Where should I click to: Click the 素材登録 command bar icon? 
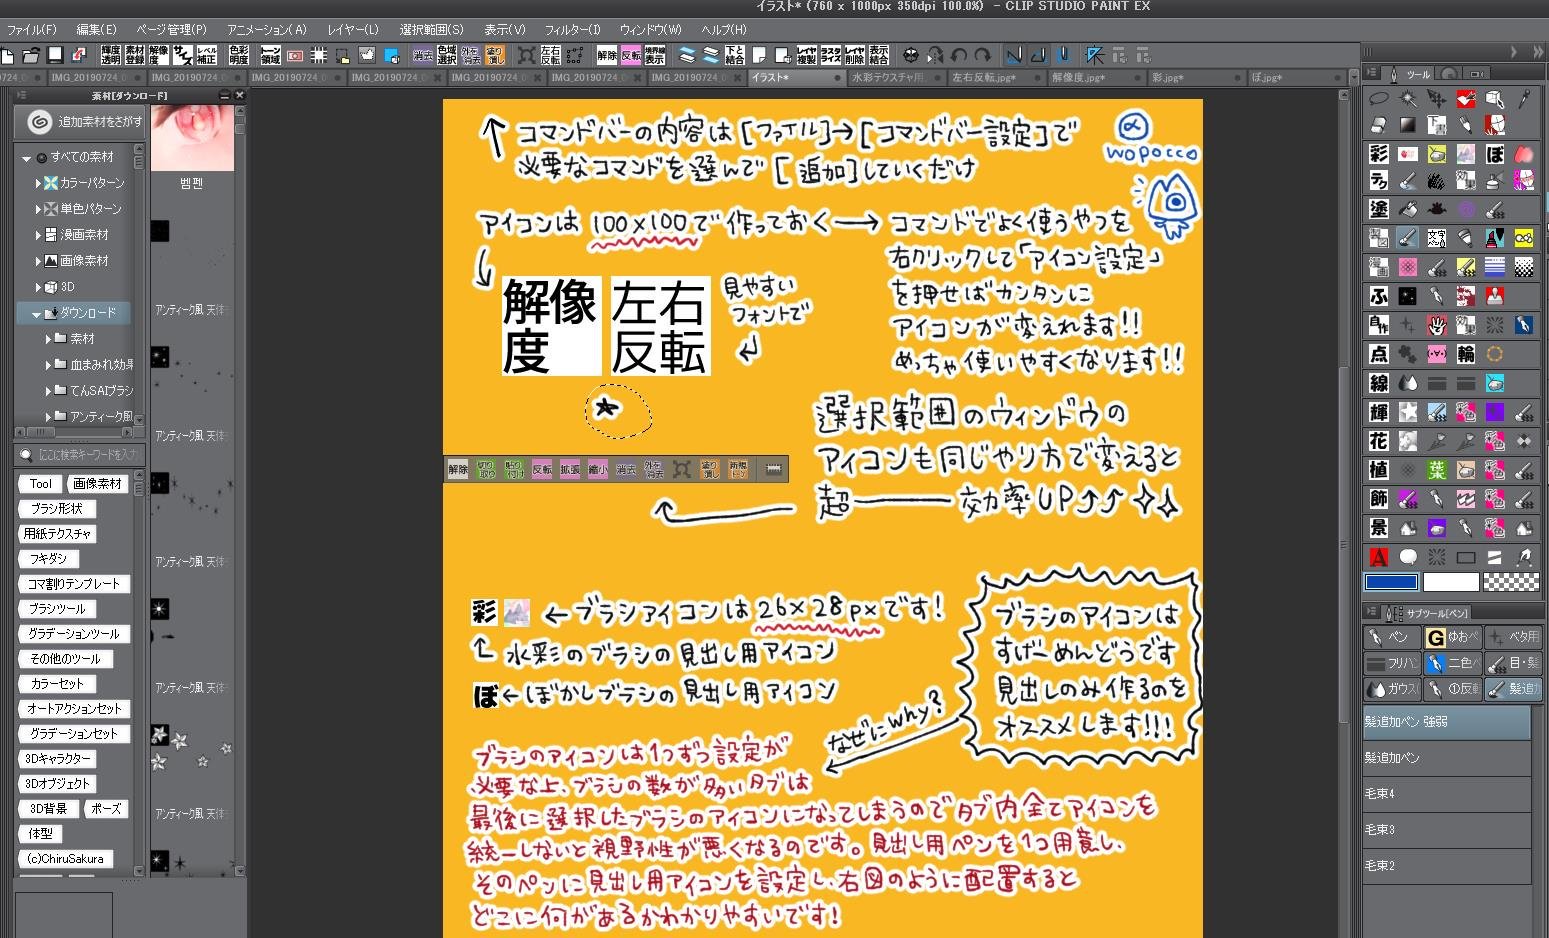tap(135, 55)
